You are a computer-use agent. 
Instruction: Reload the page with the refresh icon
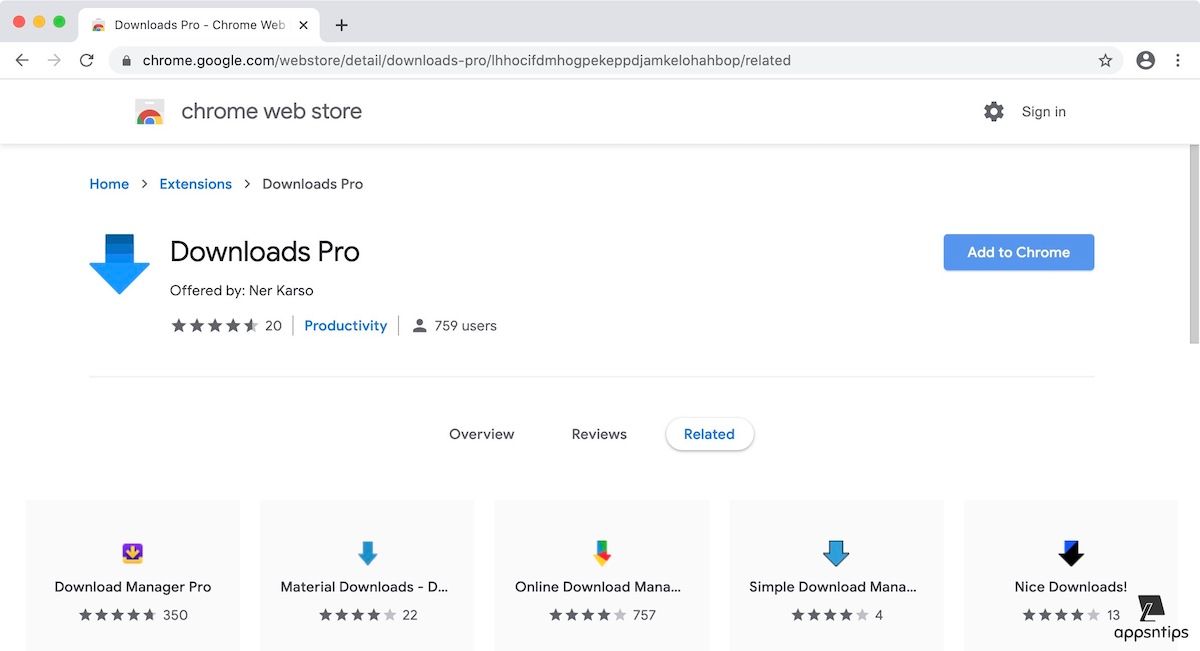87,60
